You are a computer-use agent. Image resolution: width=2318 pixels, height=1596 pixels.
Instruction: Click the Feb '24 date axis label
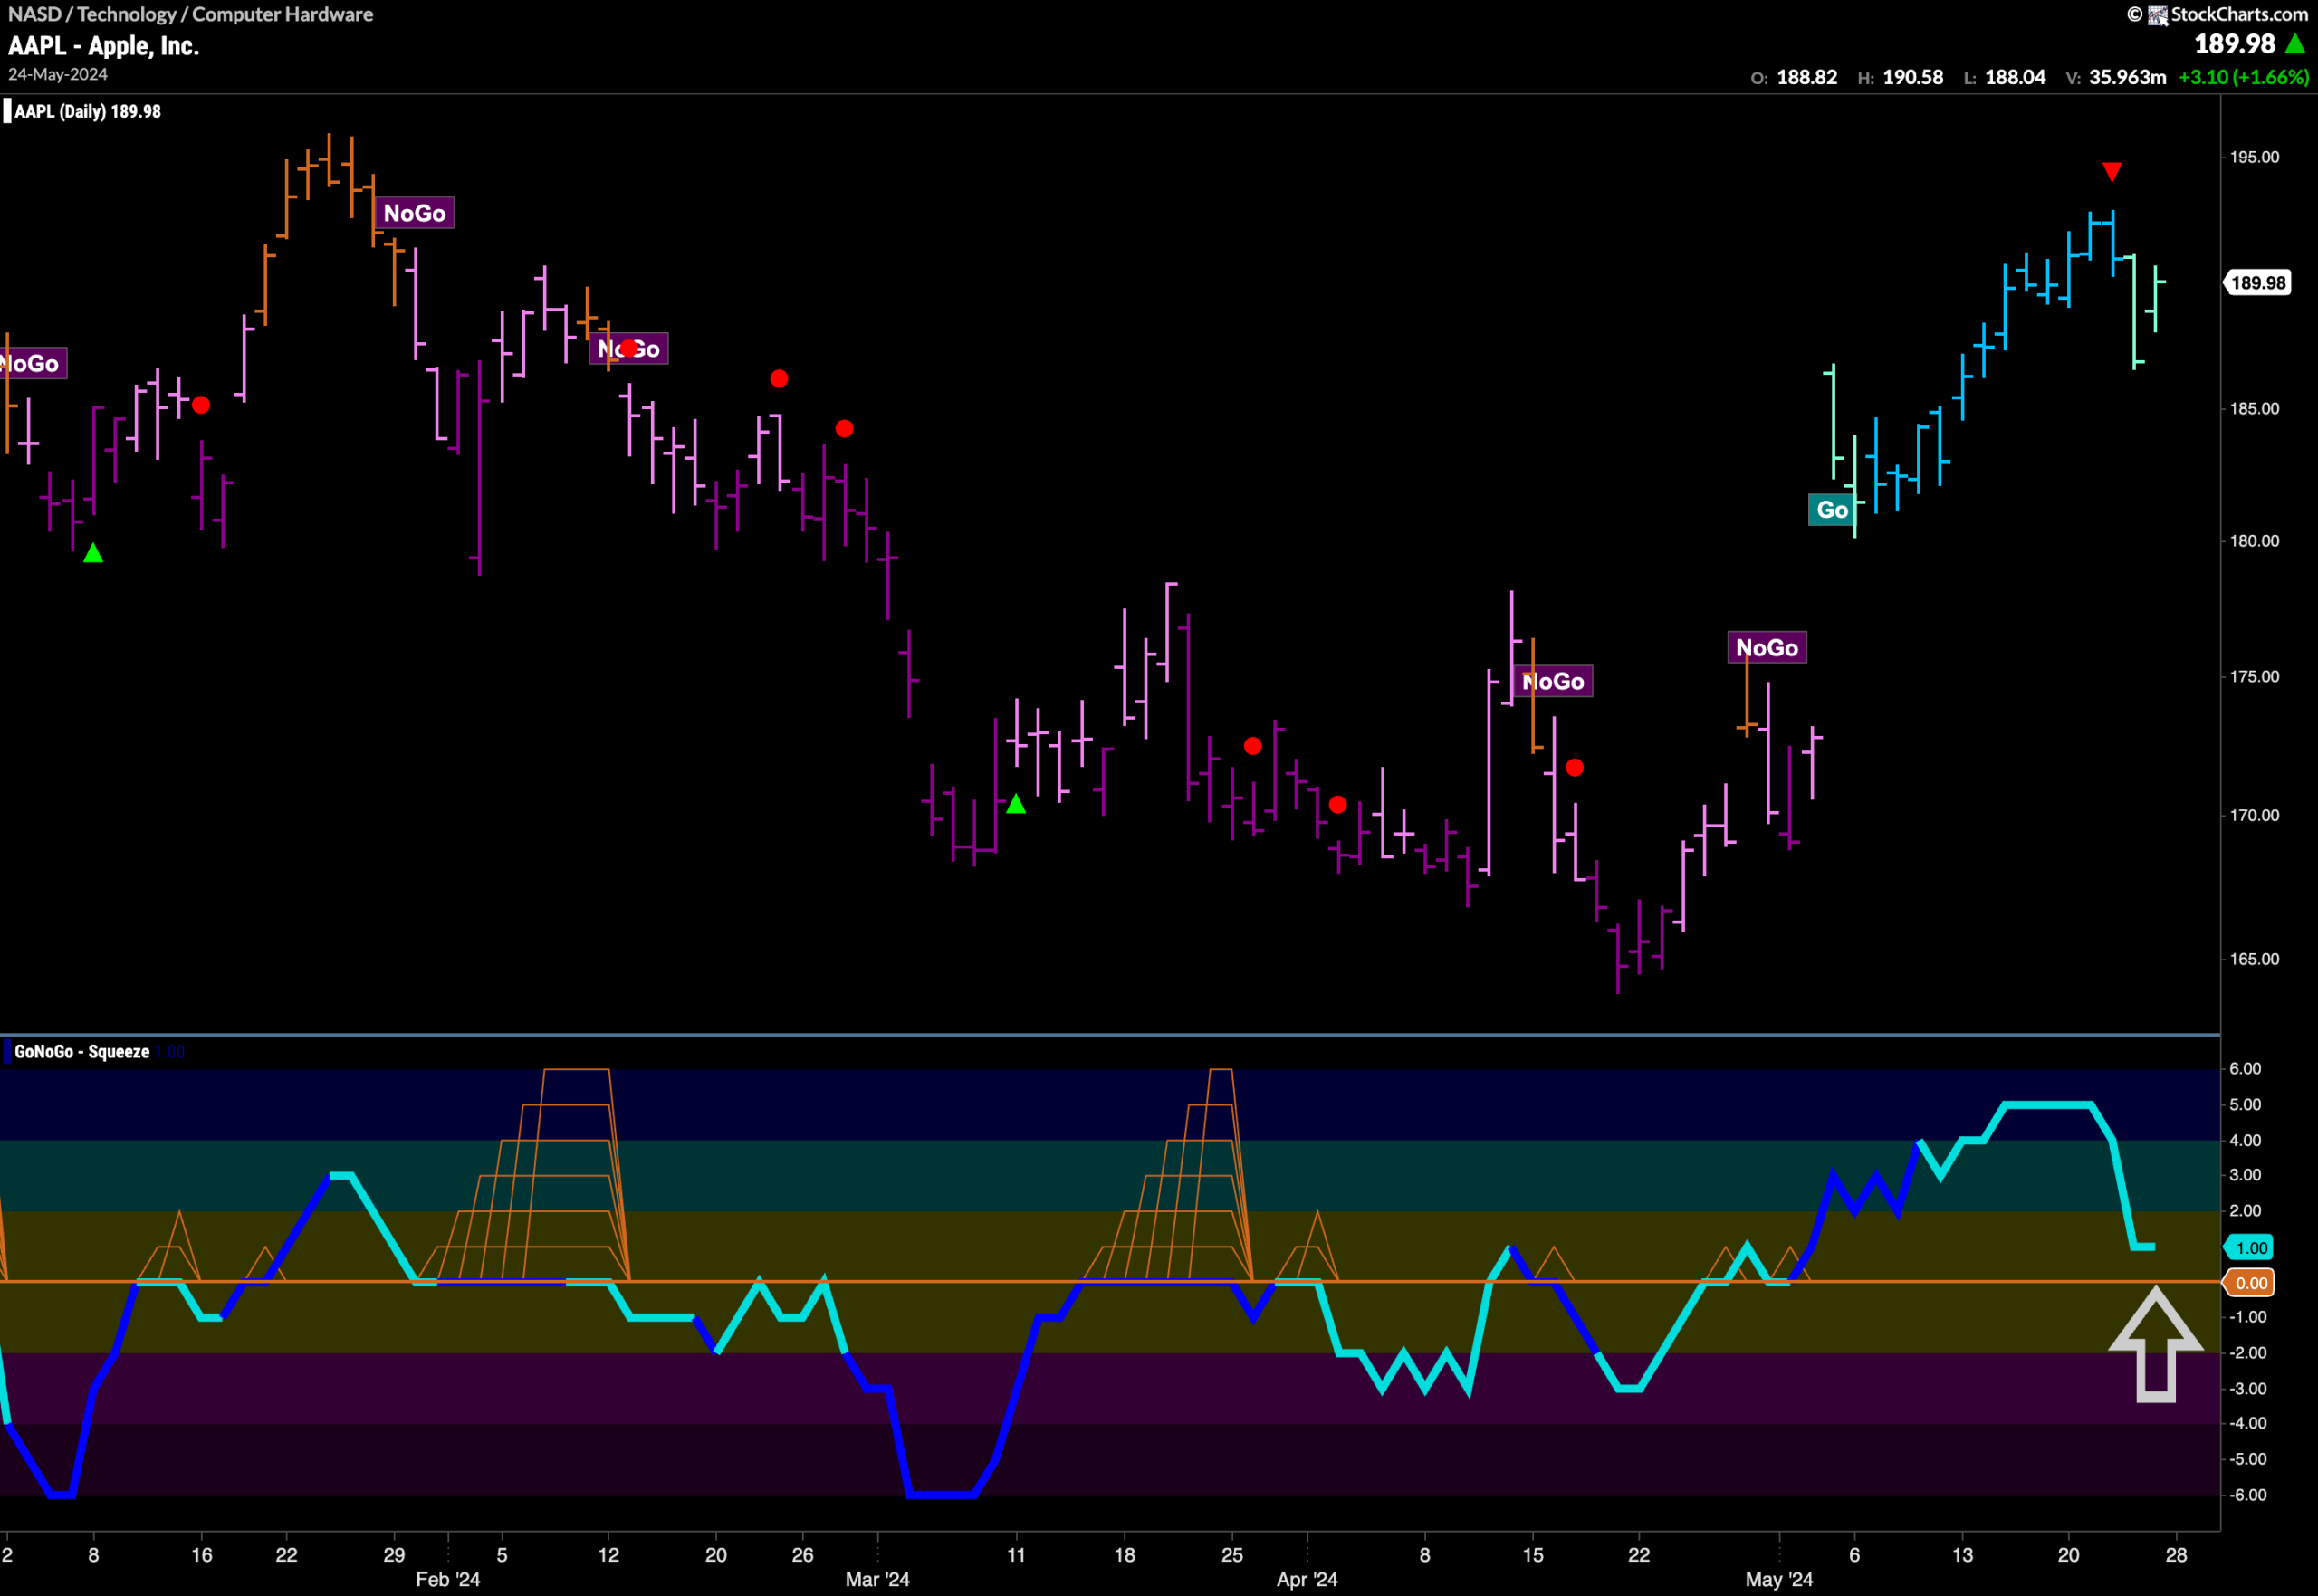(x=448, y=1580)
